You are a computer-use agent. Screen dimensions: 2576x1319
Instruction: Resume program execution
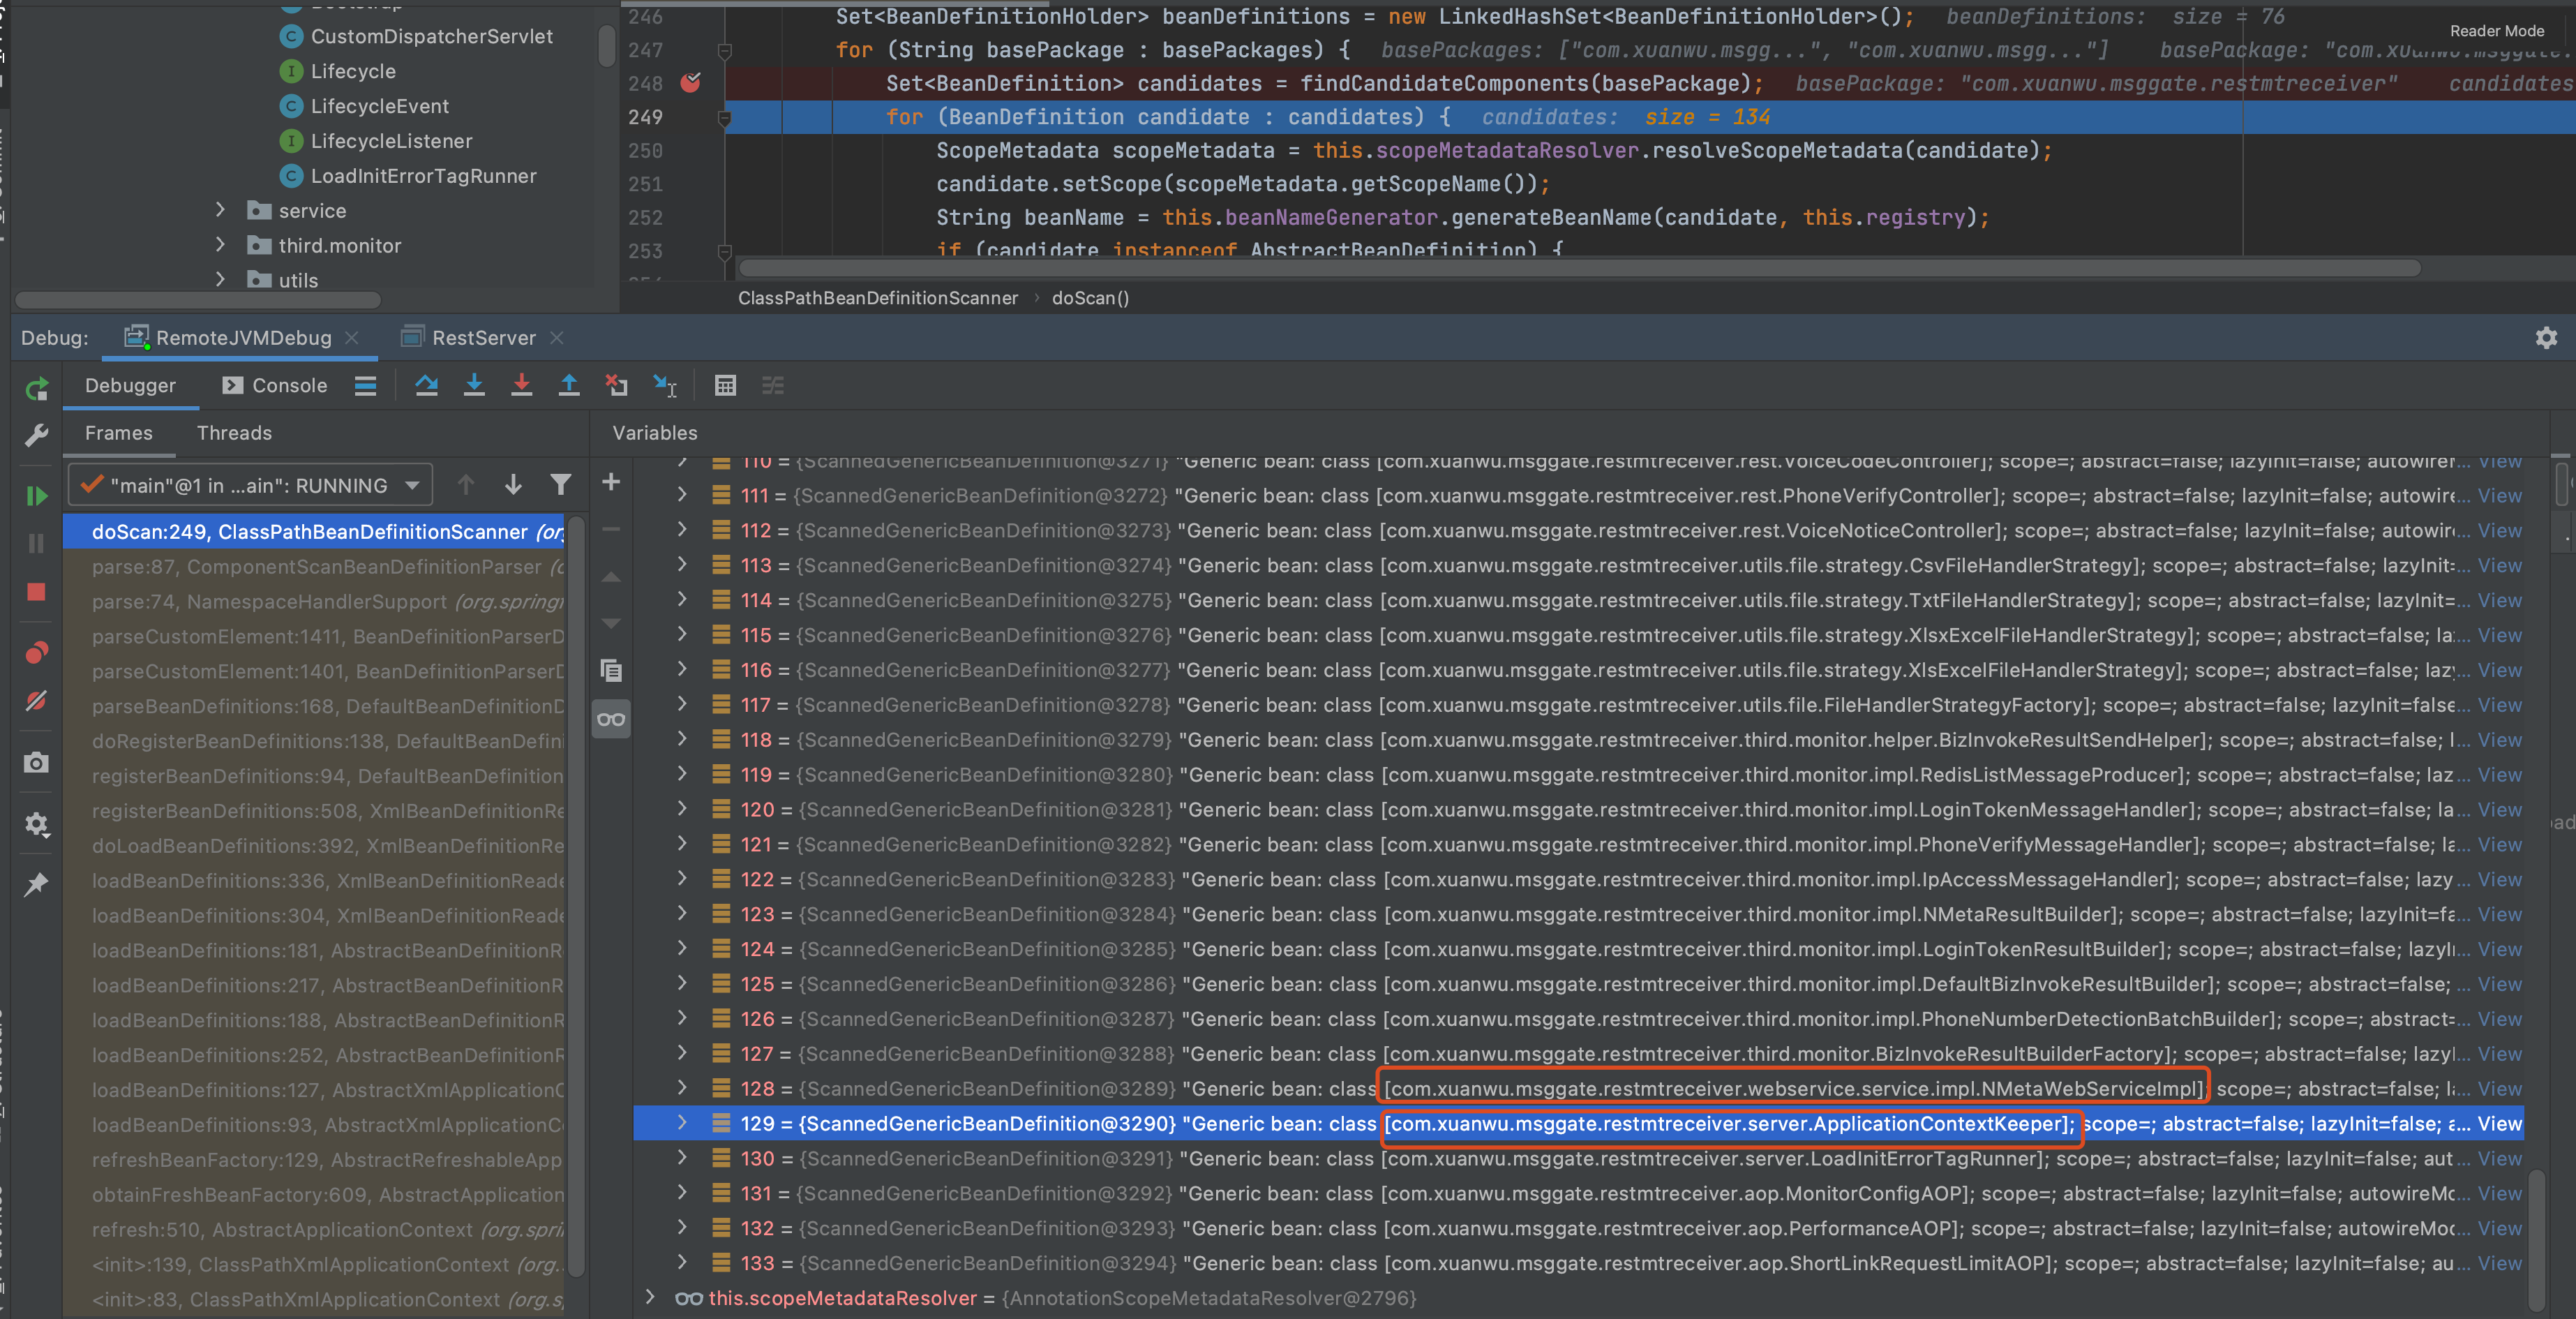[x=36, y=495]
